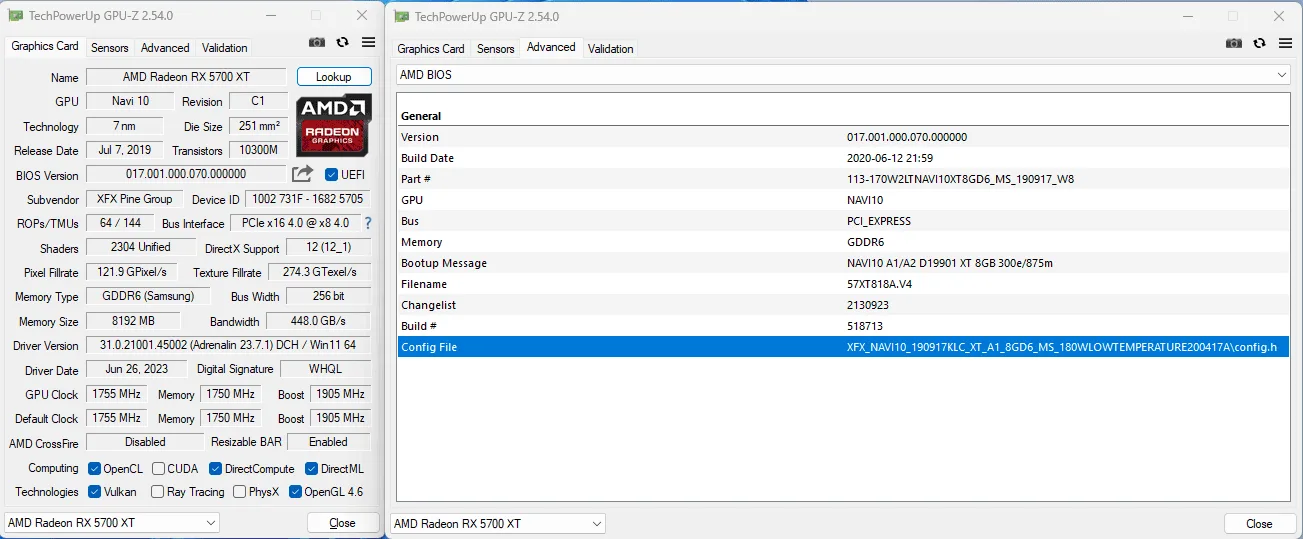Image resolution: width=1303 pixels, height=539 pixels.
Task: Click the BIOS Version field
Action: click(x=187, y=174)
